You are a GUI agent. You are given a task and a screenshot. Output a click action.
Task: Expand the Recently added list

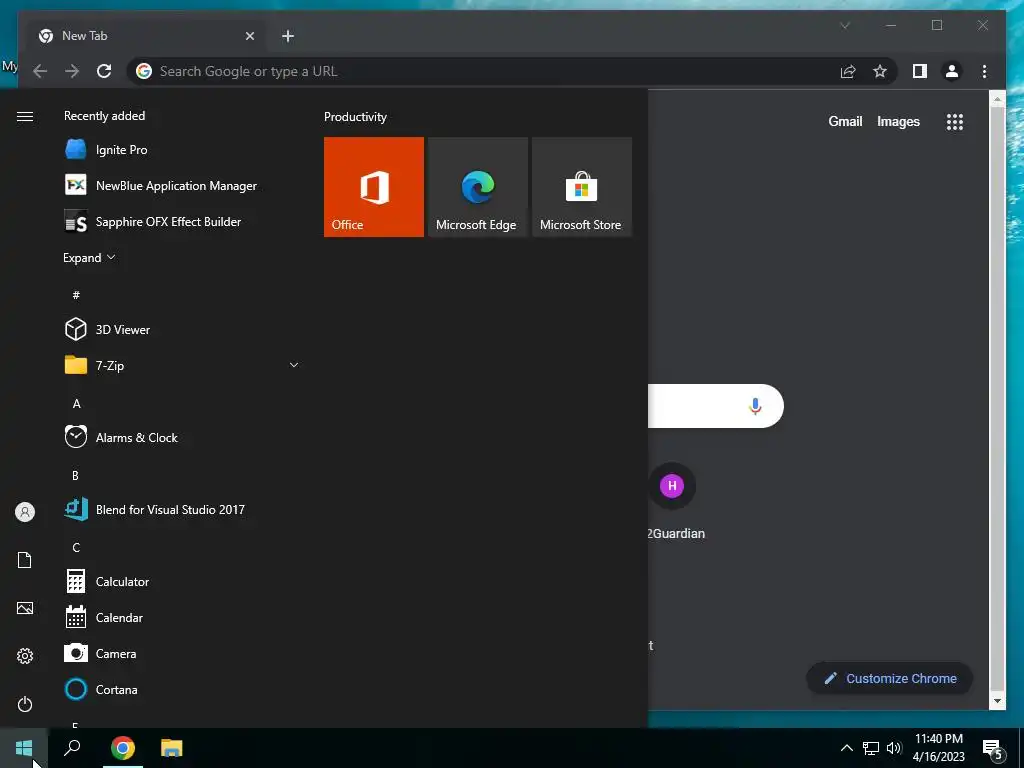click(89, 258)
